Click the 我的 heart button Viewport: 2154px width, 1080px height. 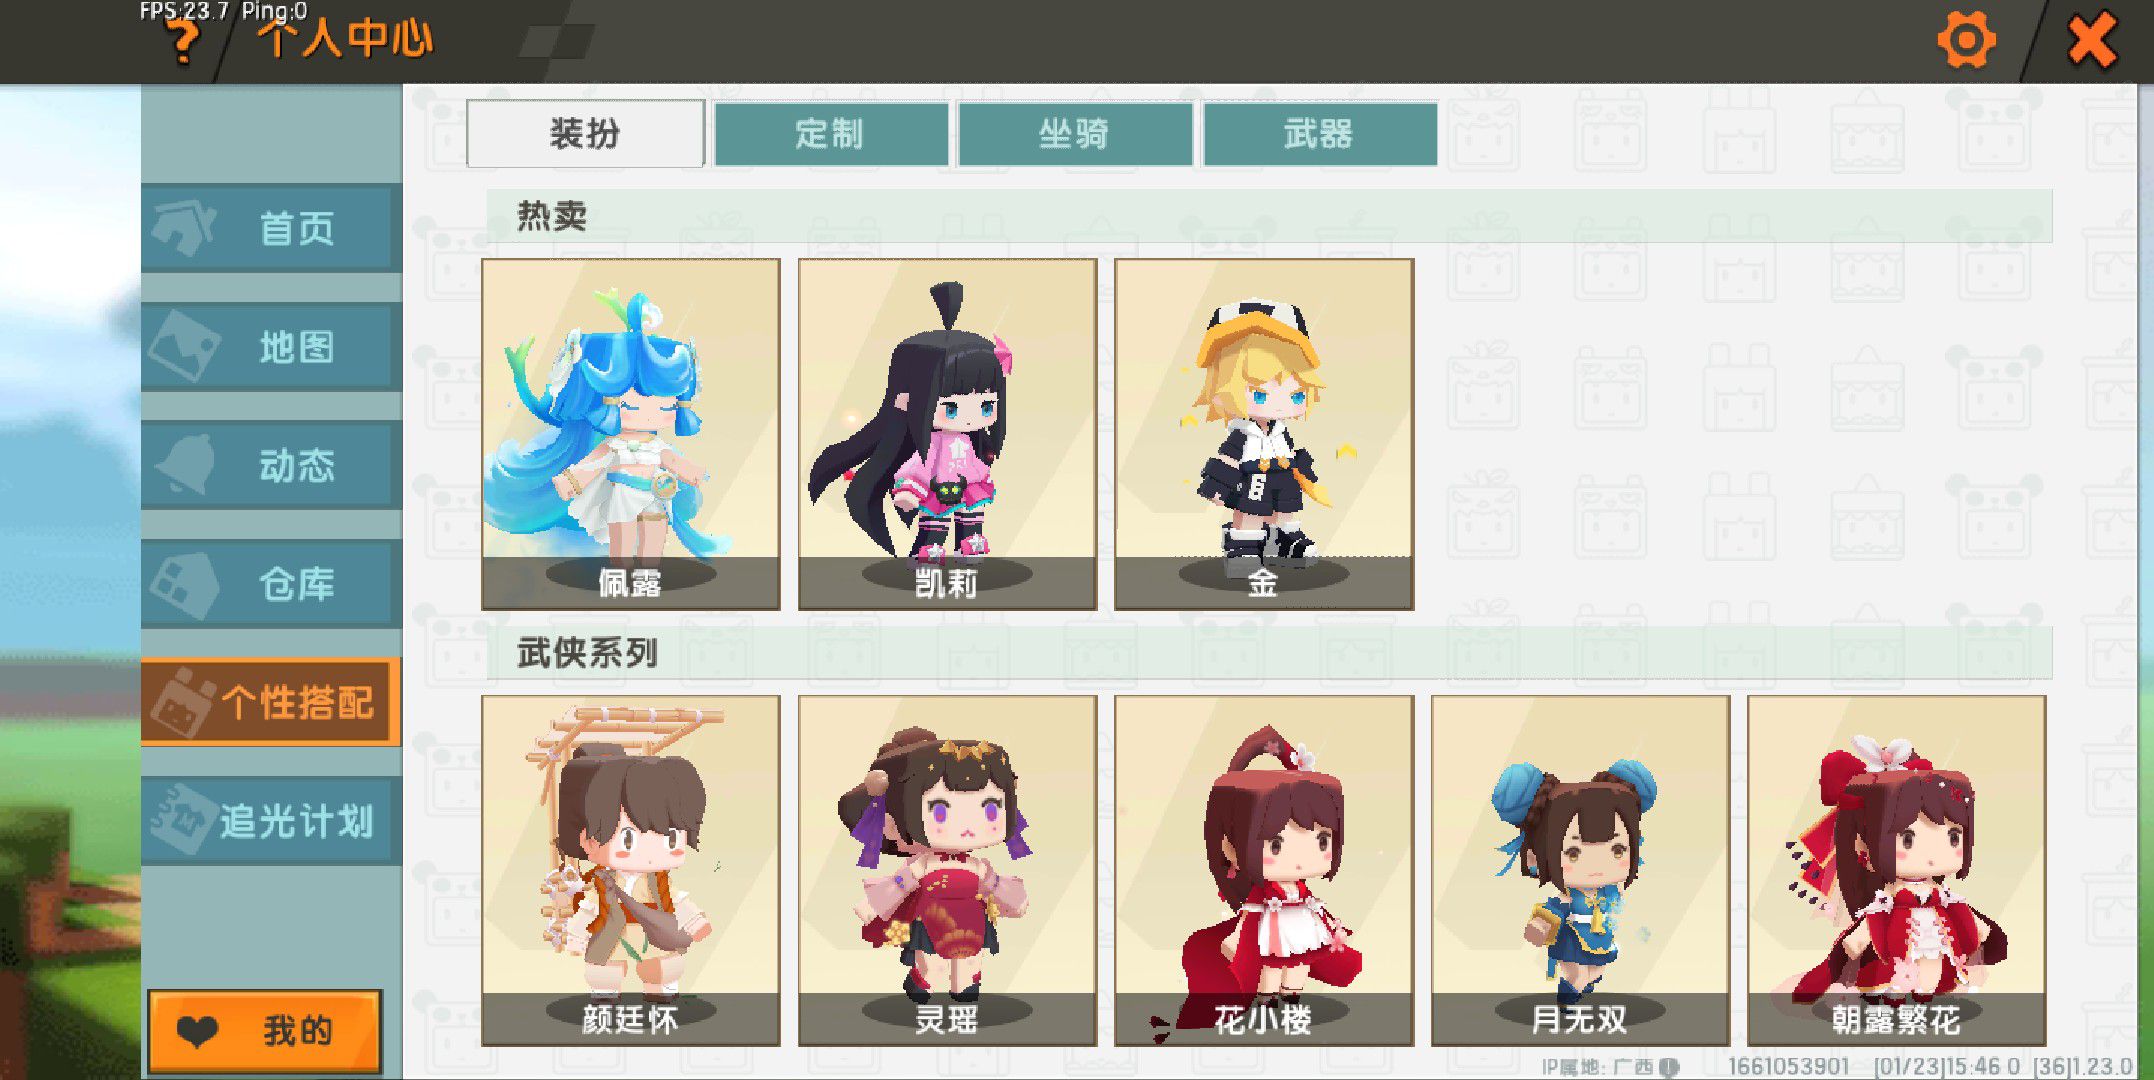265,1031
